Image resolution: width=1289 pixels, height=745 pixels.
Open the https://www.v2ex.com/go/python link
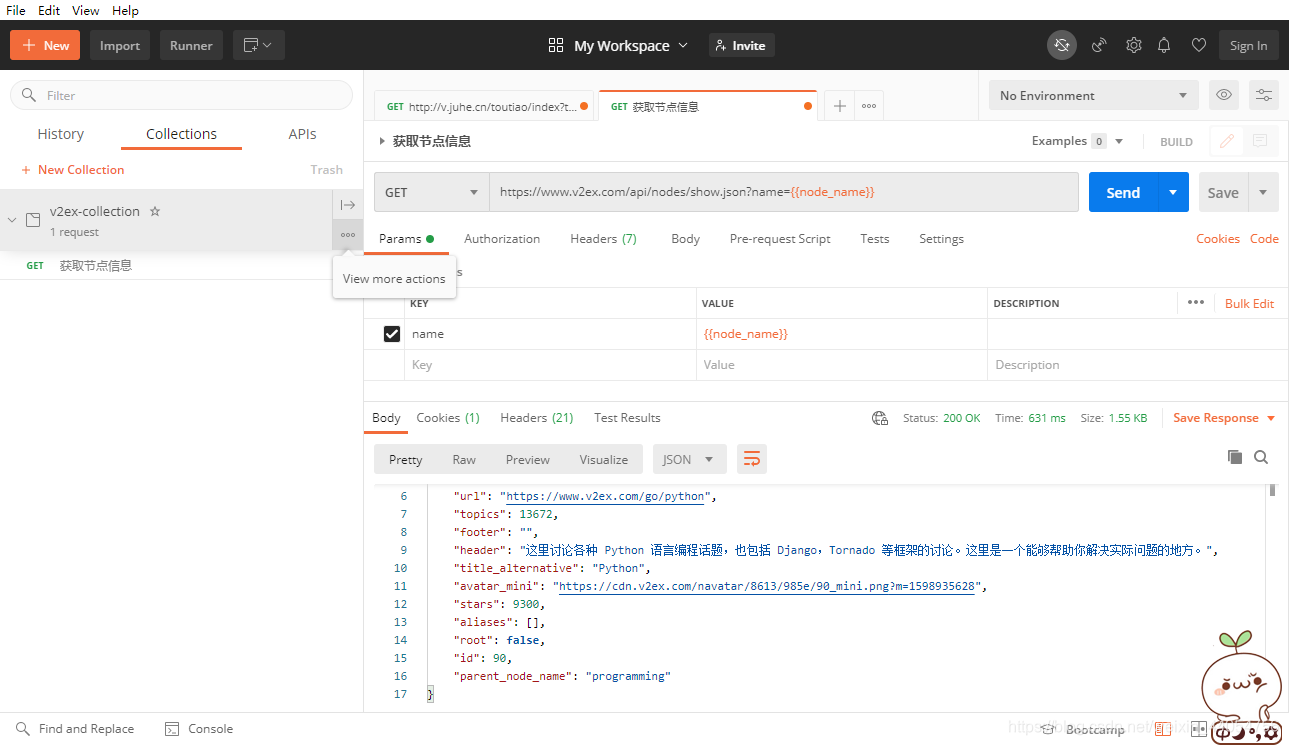click(x=605, y=496)
